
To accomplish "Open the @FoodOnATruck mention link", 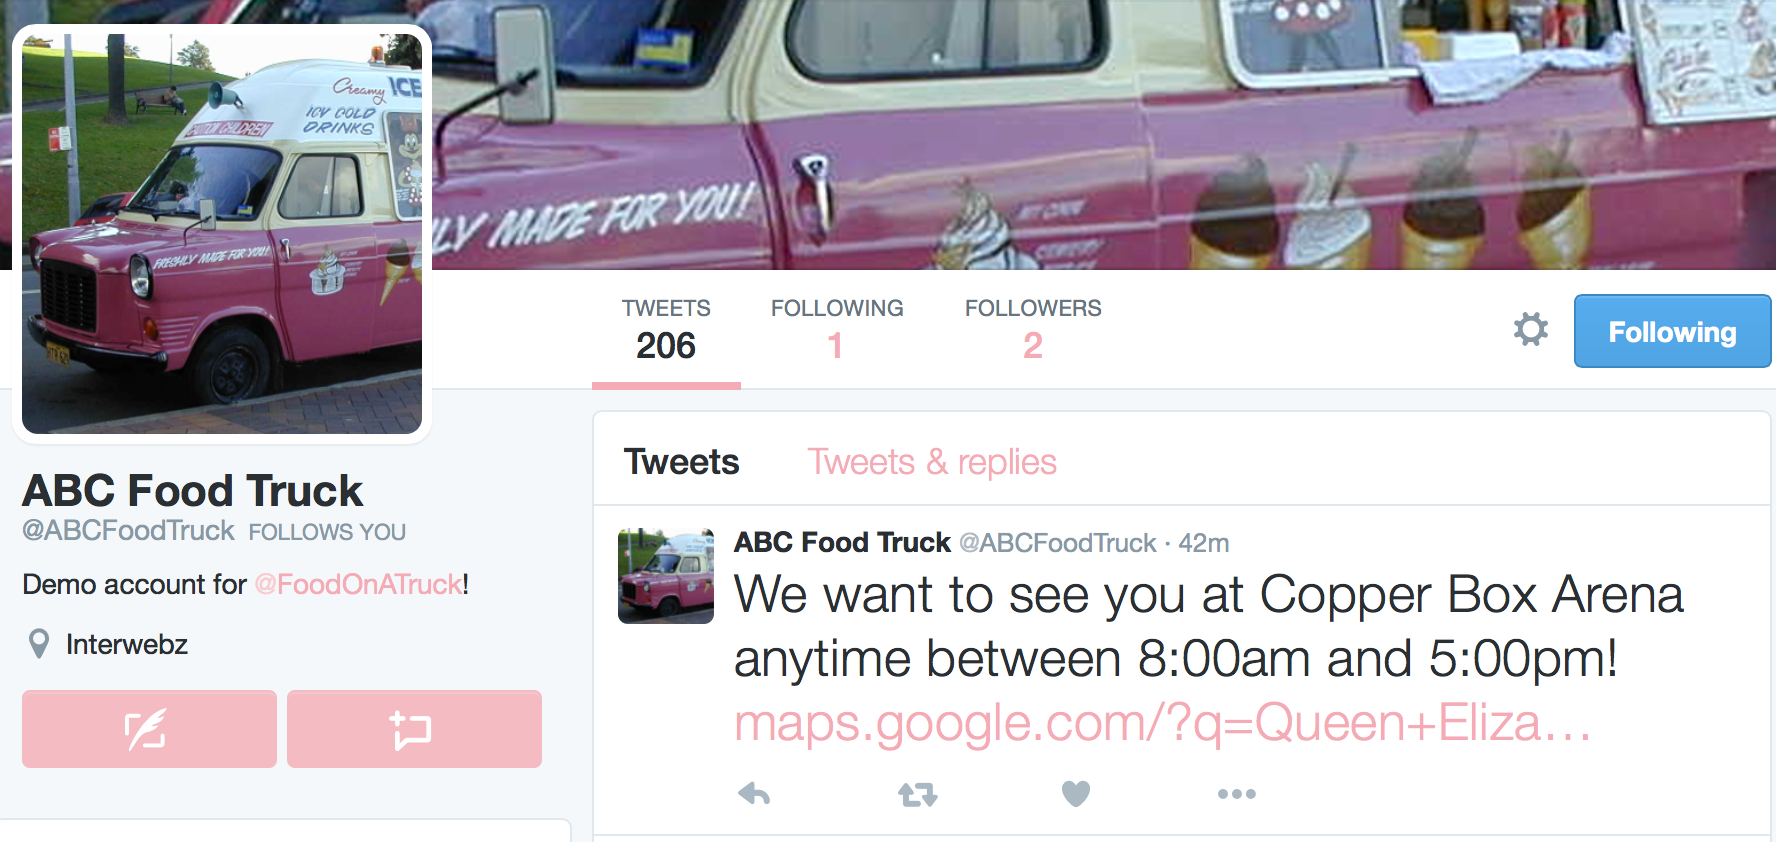I will pyautogui.click(x=359, y=584).
